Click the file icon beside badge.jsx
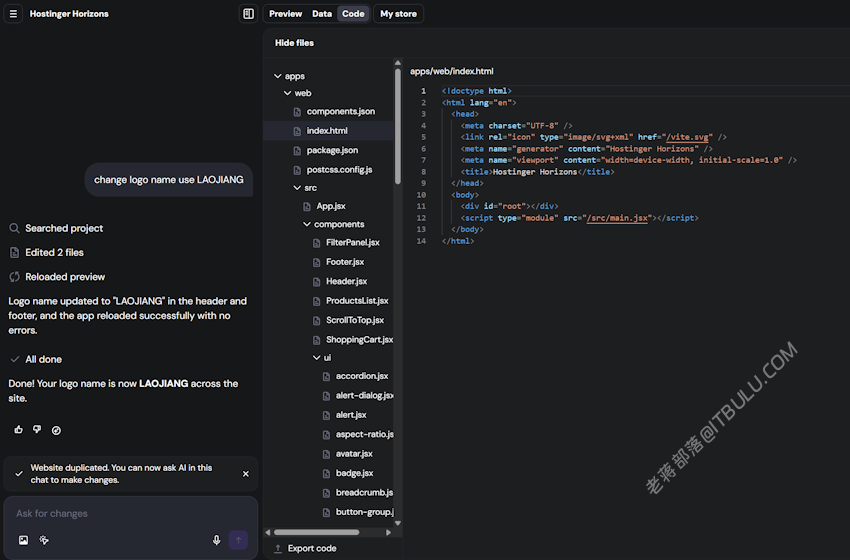 [326, 474]
